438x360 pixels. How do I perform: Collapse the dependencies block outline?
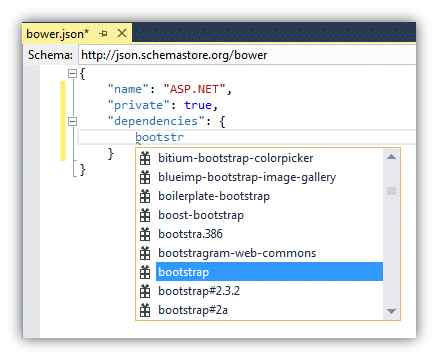[x=72, y=121]
